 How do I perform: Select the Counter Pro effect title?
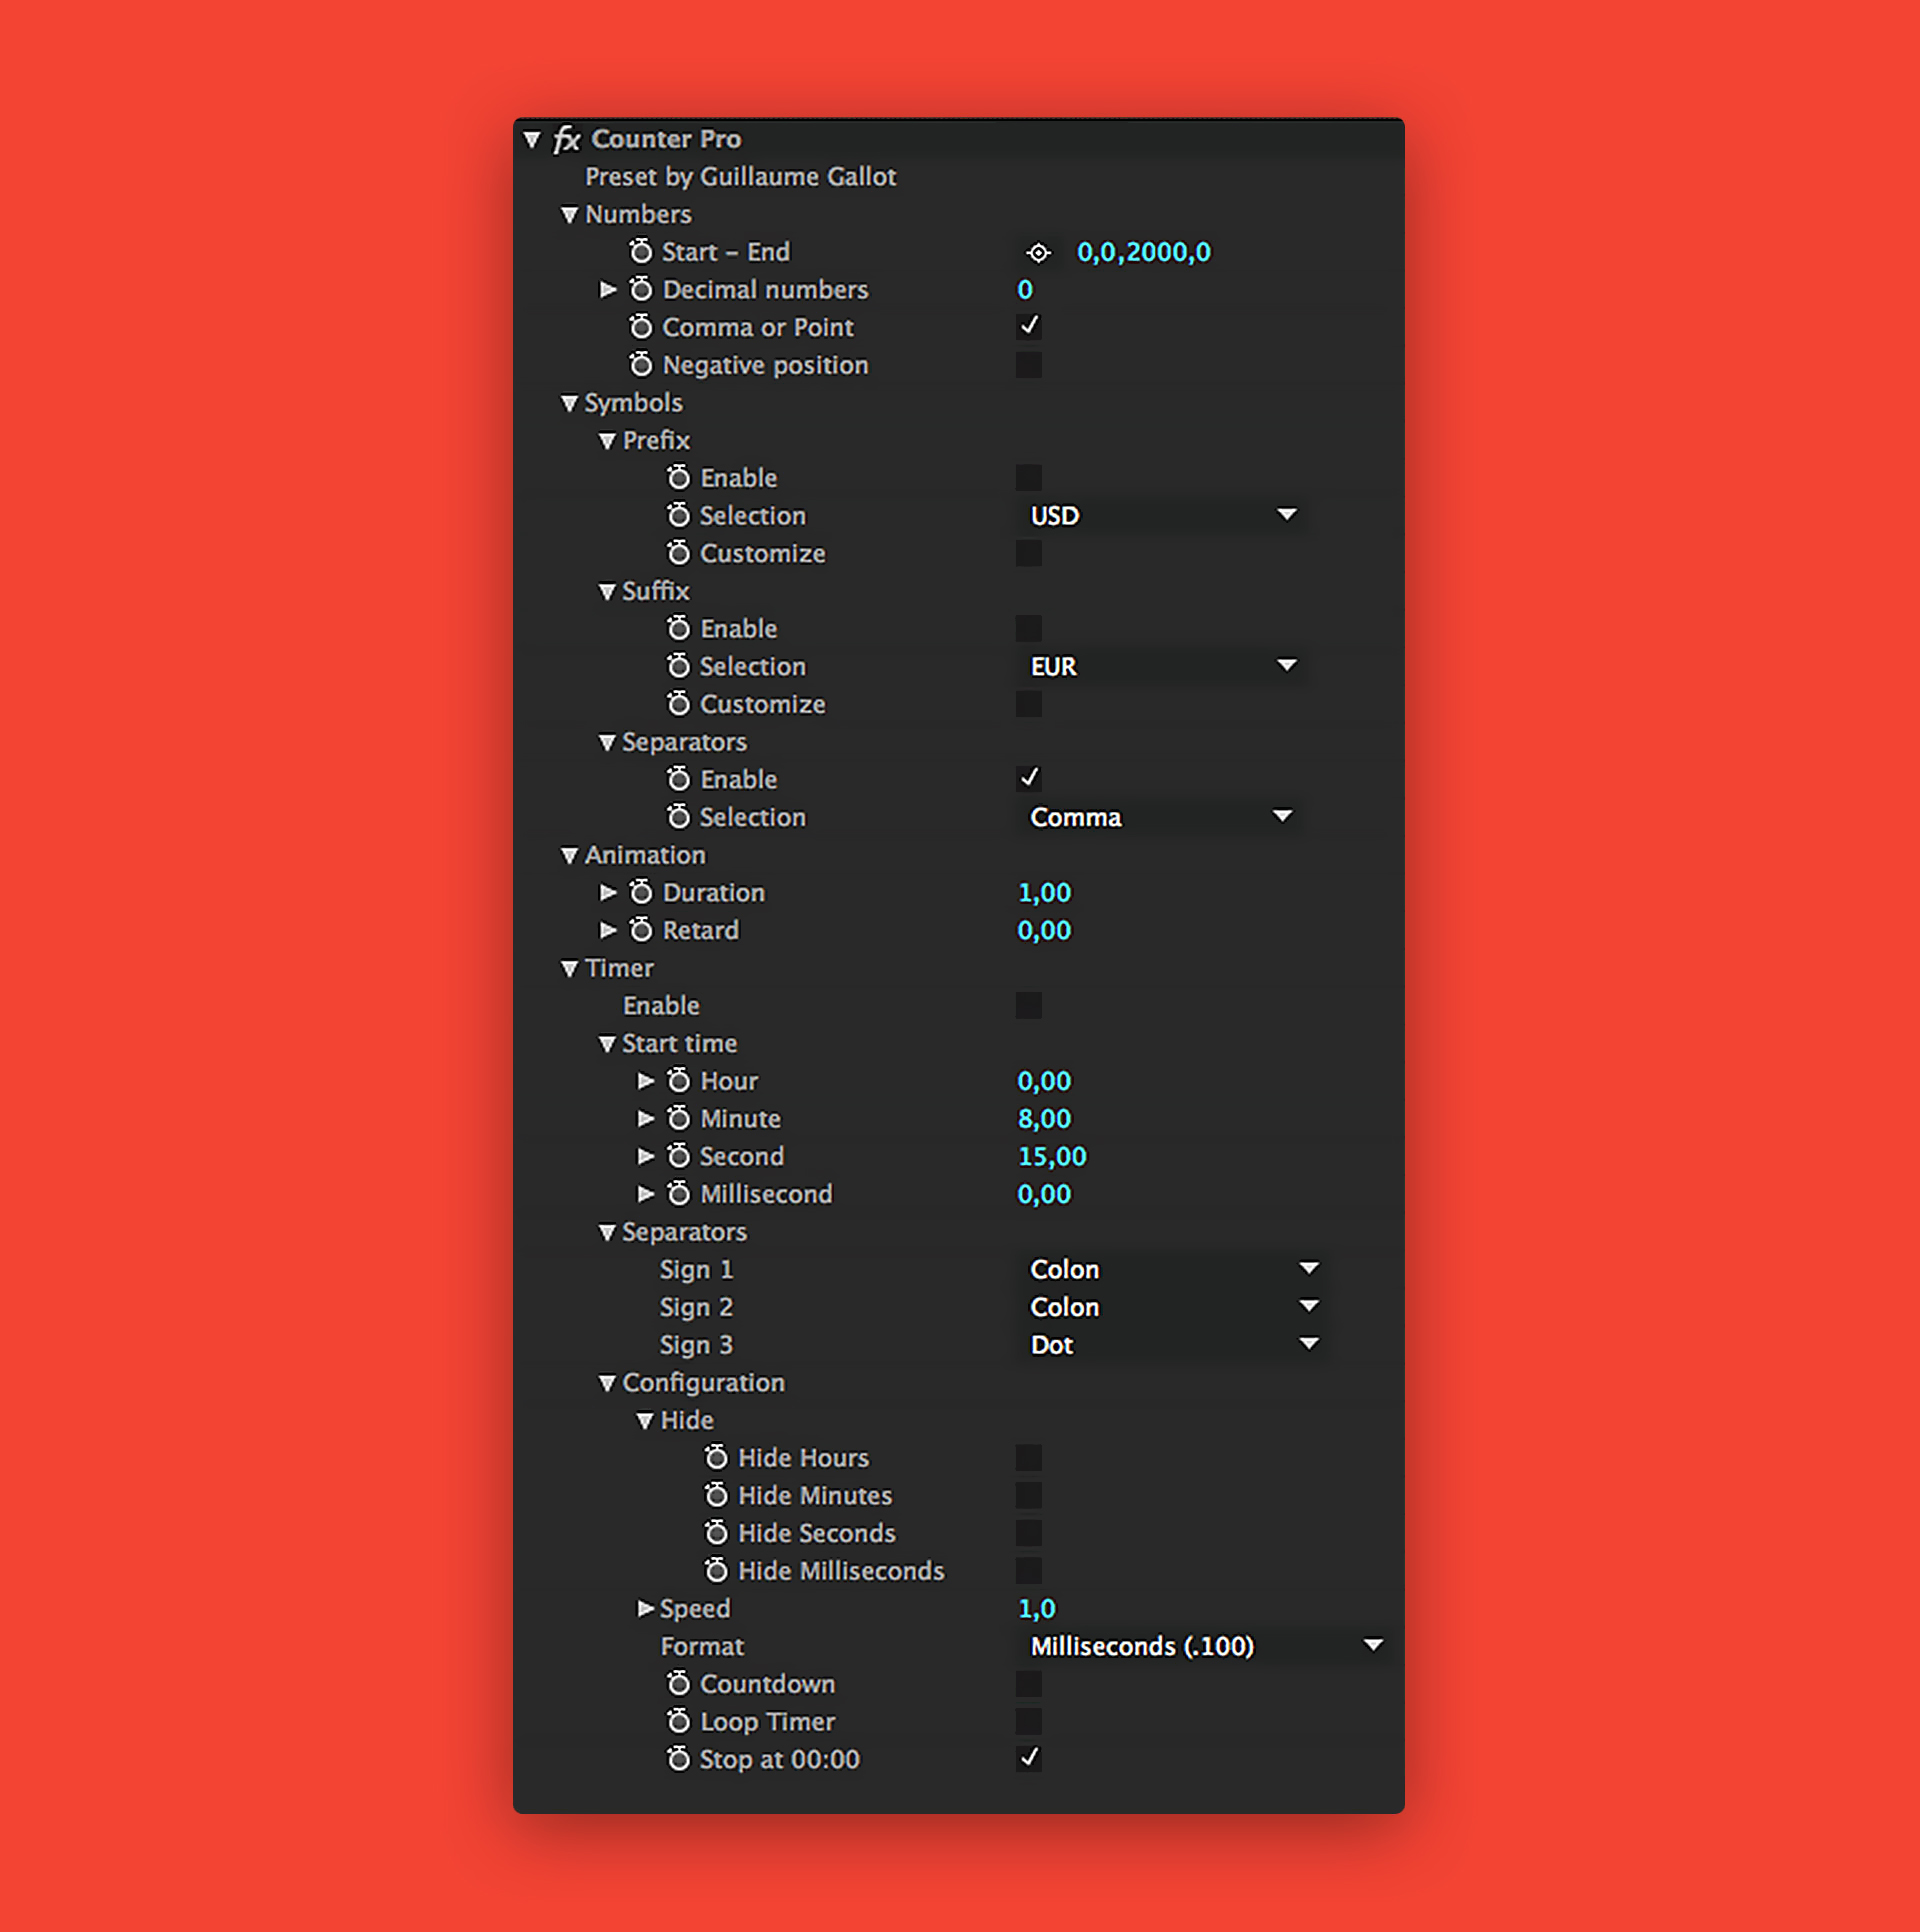(666, 139)
